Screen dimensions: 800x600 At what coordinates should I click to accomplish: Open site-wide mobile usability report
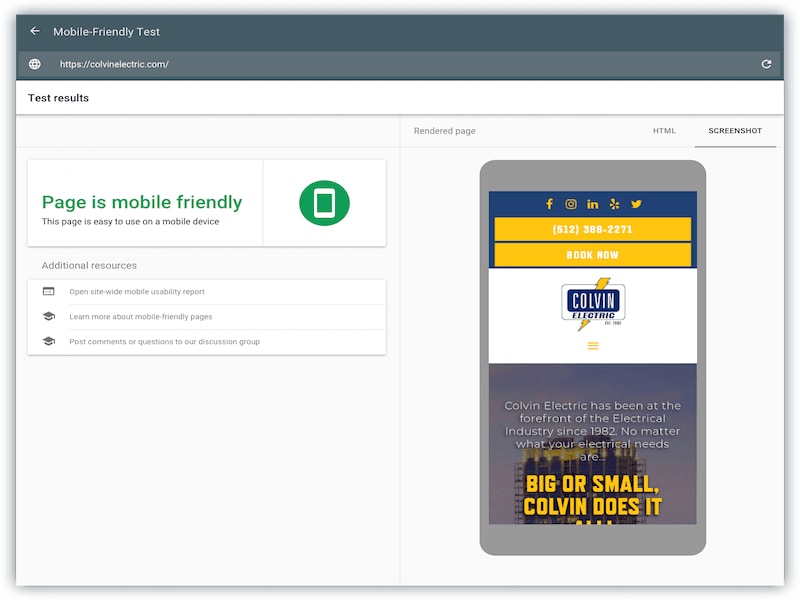[136, 291]
